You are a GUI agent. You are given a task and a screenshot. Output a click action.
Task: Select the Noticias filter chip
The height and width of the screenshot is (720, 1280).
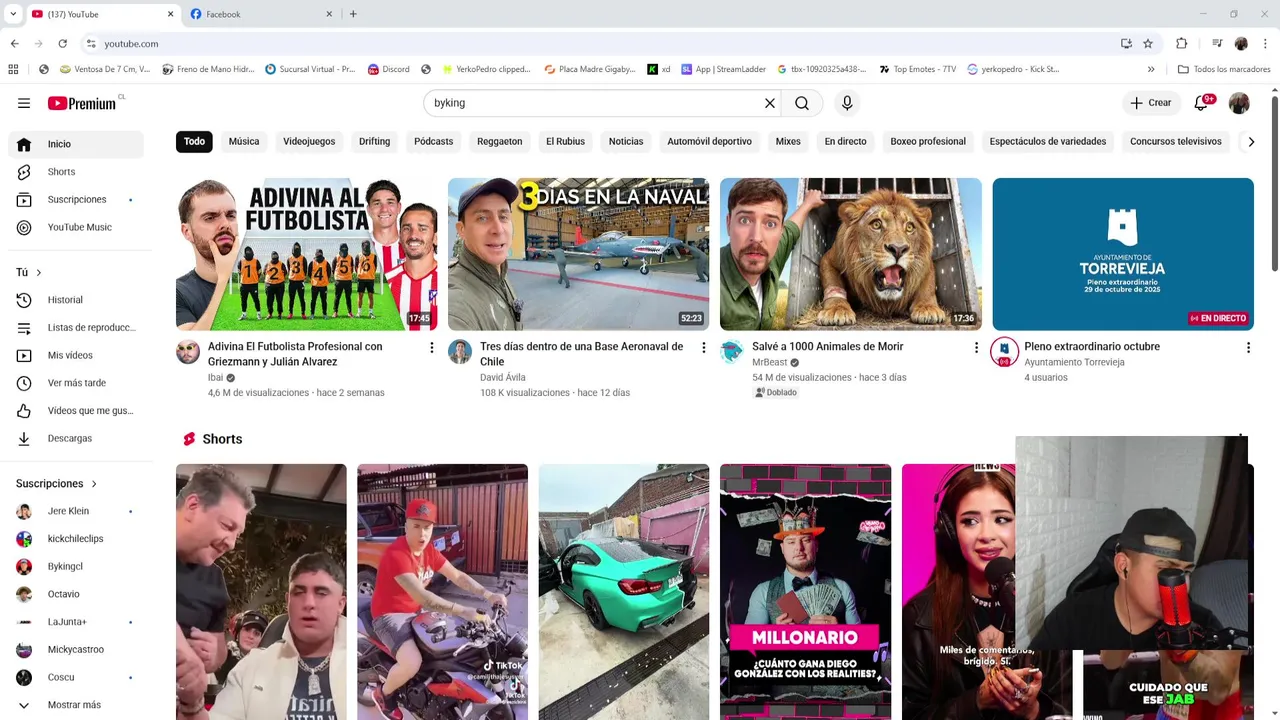pos(626,142)
